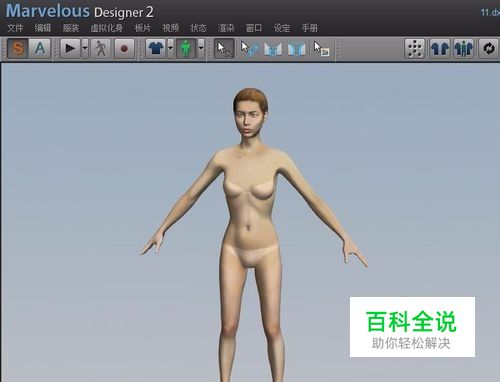Click the red record button
Image resolution: width=500 pixels, height=382 pixels.
pos(124,49)
